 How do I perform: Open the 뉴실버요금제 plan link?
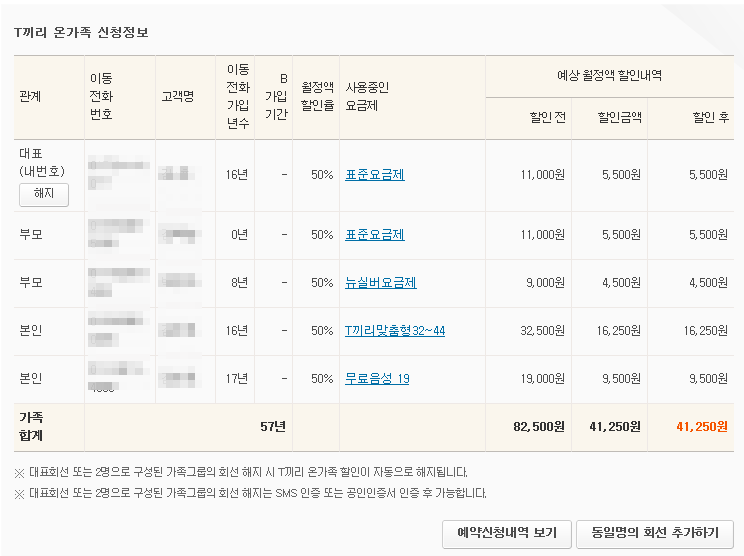[380, 283]
